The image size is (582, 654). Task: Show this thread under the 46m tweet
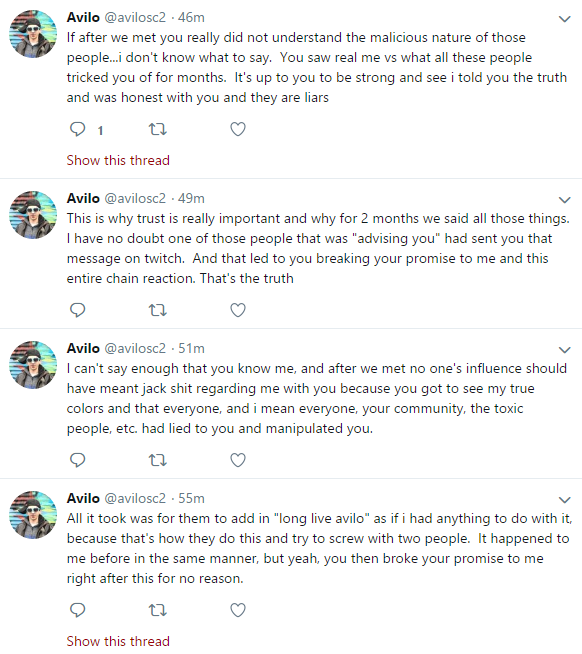(x=118, y=161)
